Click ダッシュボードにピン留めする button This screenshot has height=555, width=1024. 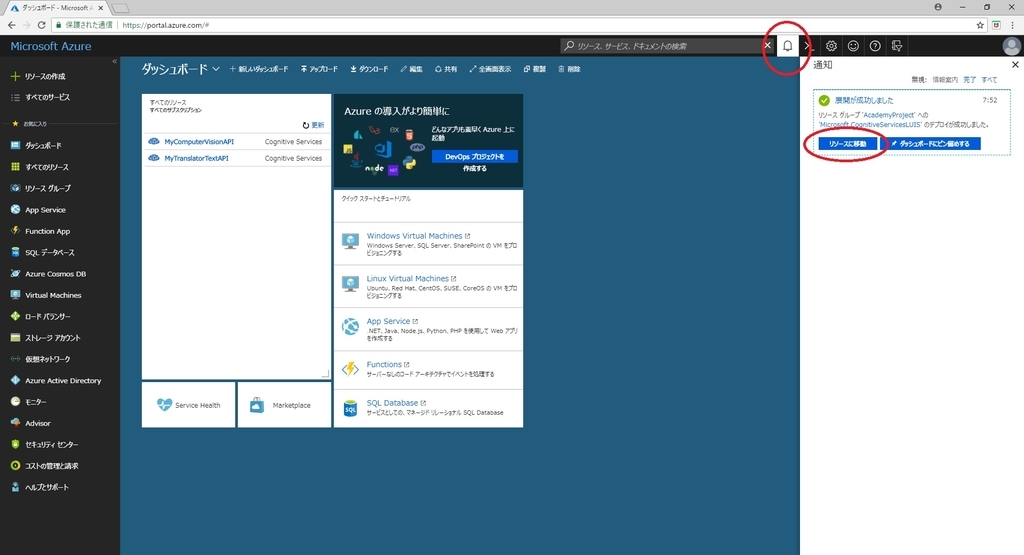(931, 144)
